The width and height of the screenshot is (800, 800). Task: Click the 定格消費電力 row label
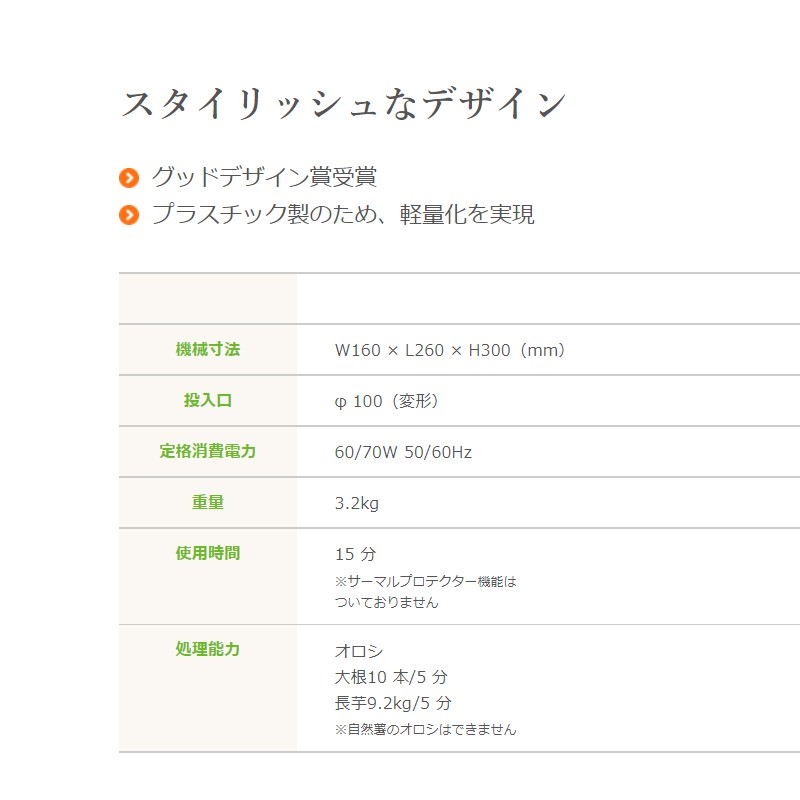click(208, 452)
